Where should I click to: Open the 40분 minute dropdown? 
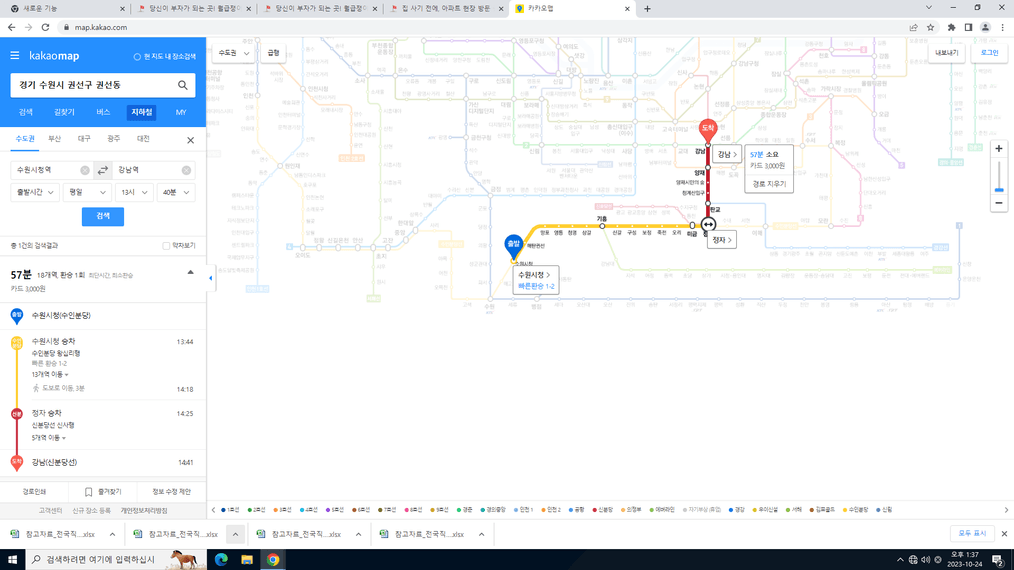coord(176,192)
